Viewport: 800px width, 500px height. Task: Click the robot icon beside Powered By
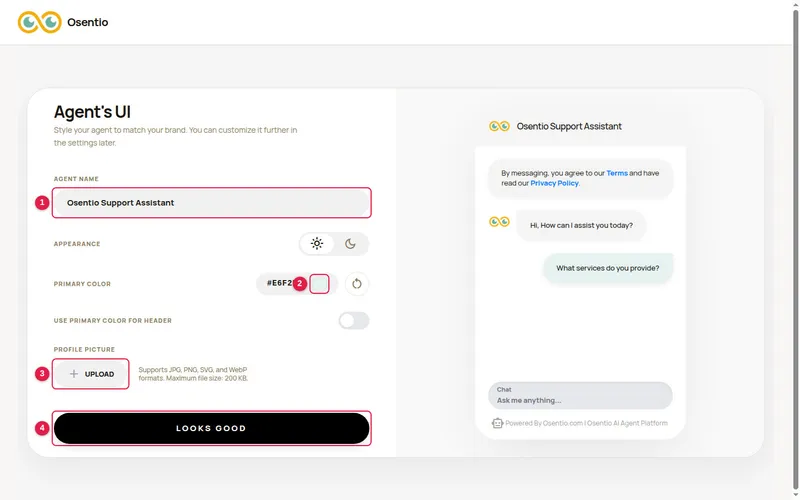[x=497, y=423]
